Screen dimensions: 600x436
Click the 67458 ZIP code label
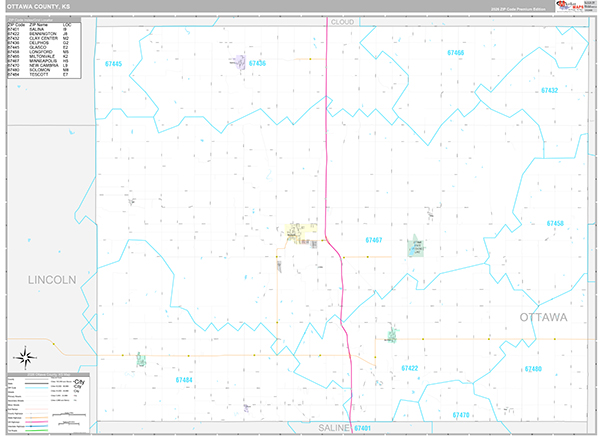[555, 223]
